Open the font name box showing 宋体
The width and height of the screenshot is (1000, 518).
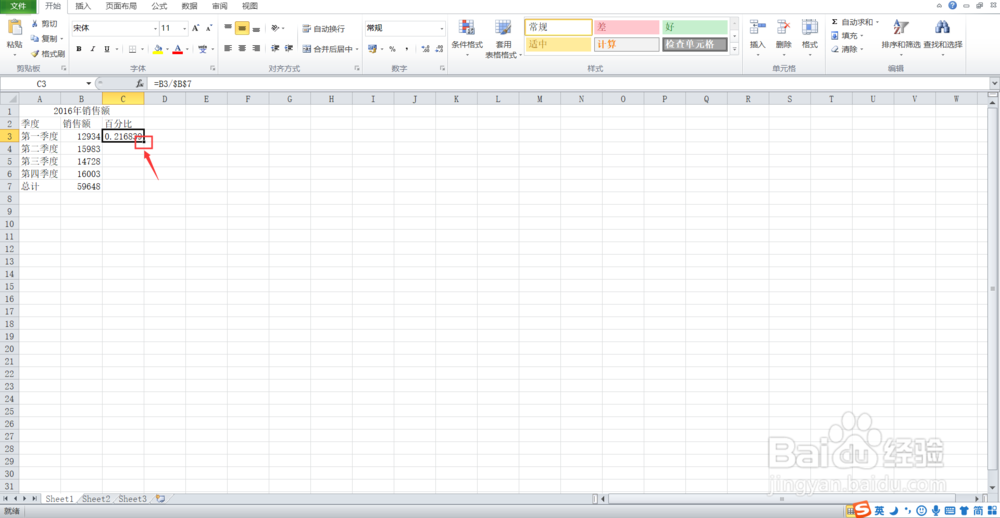115,29
